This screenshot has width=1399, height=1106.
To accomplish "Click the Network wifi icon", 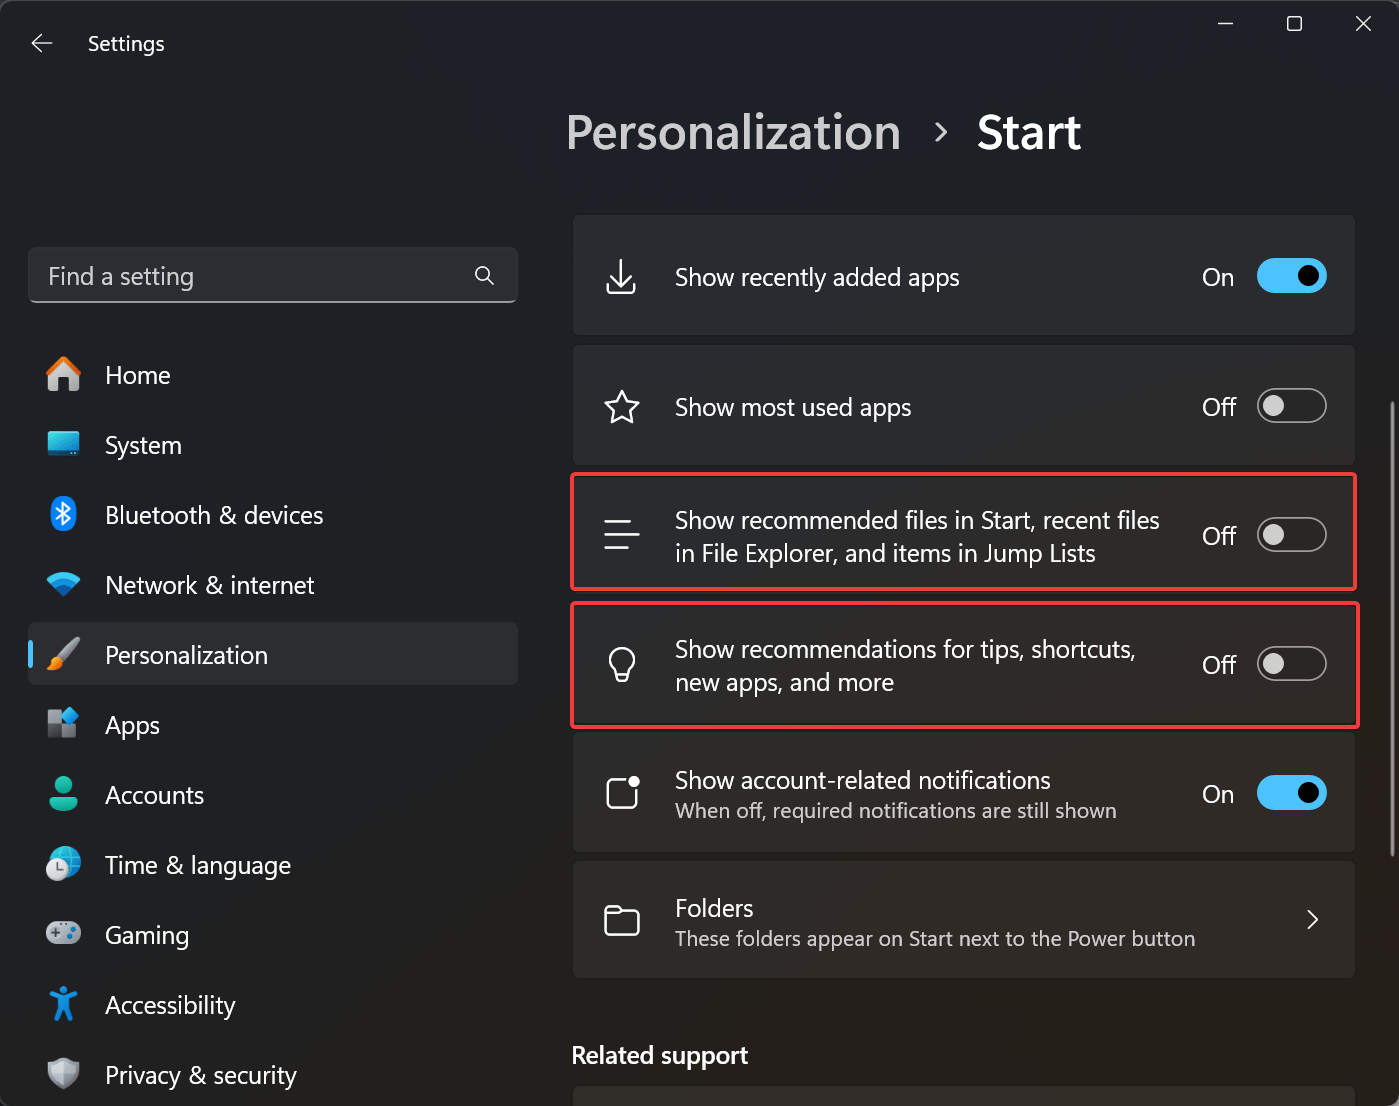I will coord(64,584).
